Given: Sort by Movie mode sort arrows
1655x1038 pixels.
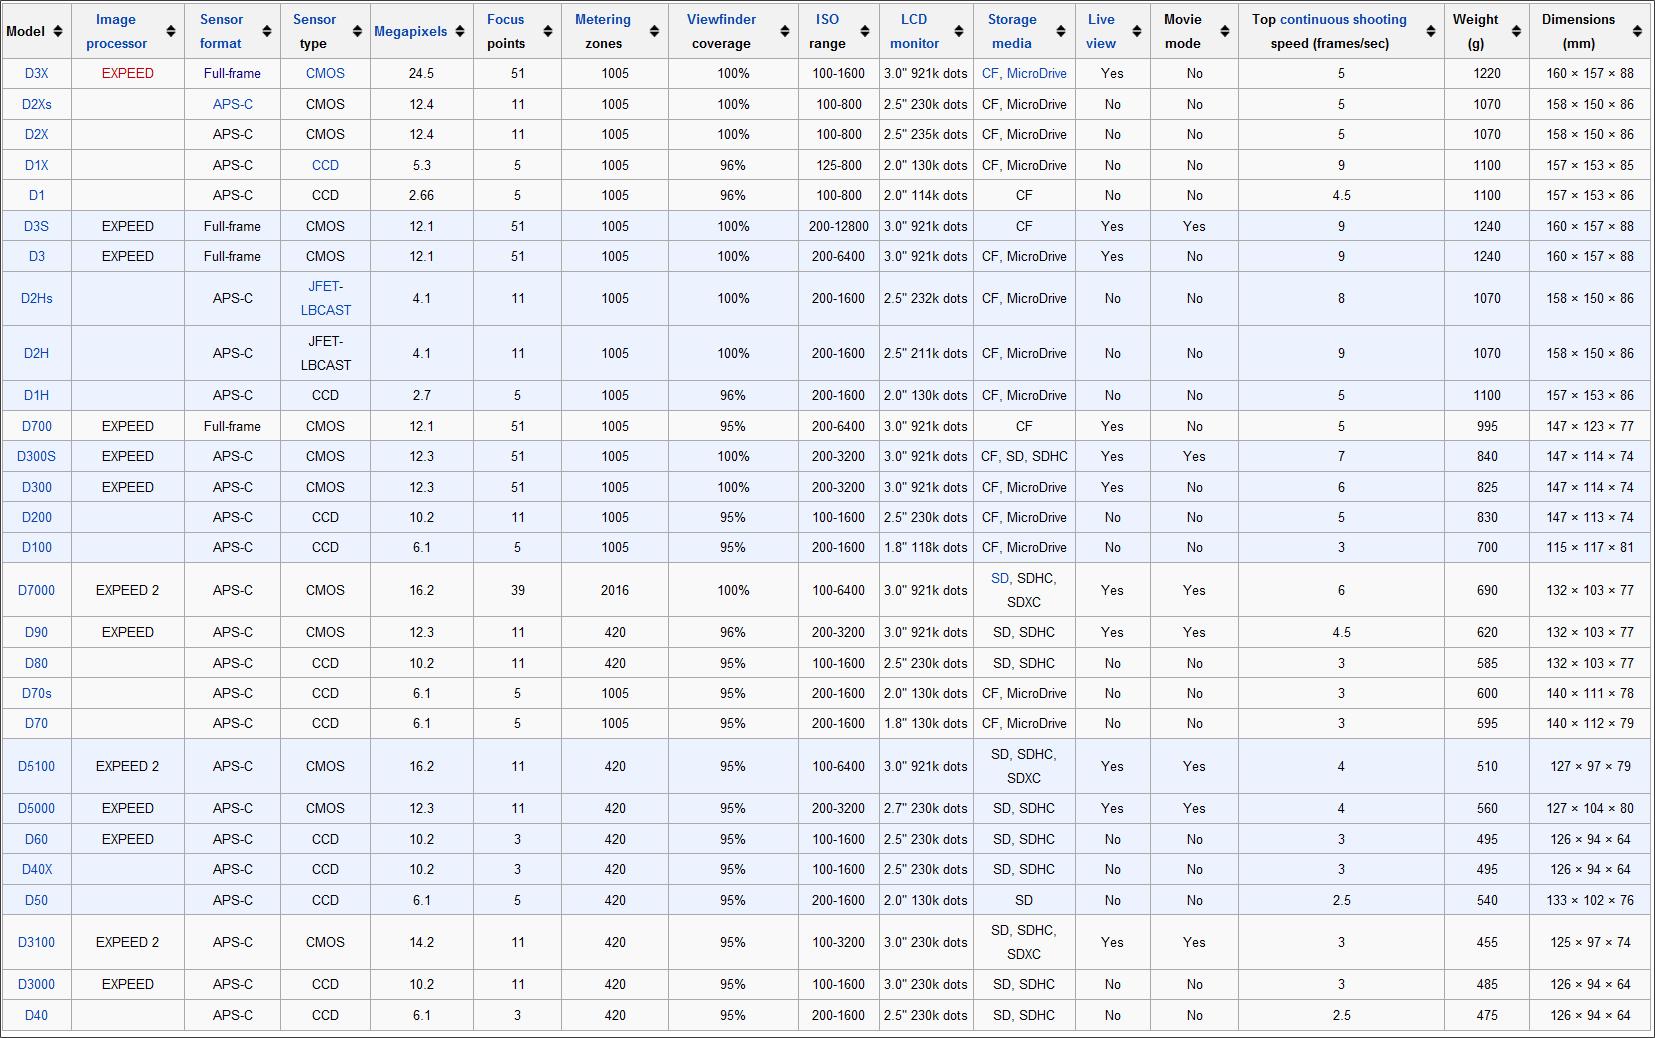Looking at the screenshot, I should click(1225, 31).
